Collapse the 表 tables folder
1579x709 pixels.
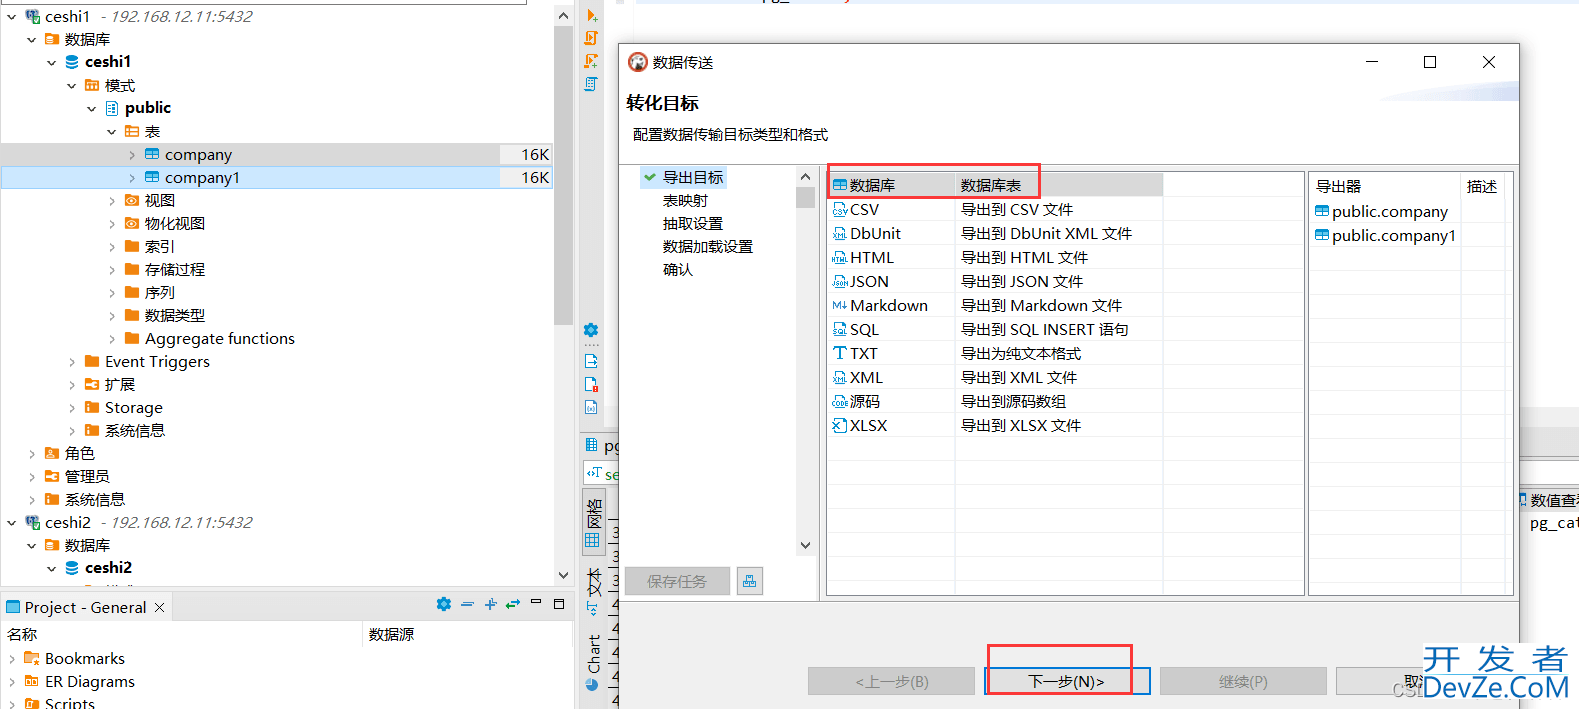tap(112, 131)
